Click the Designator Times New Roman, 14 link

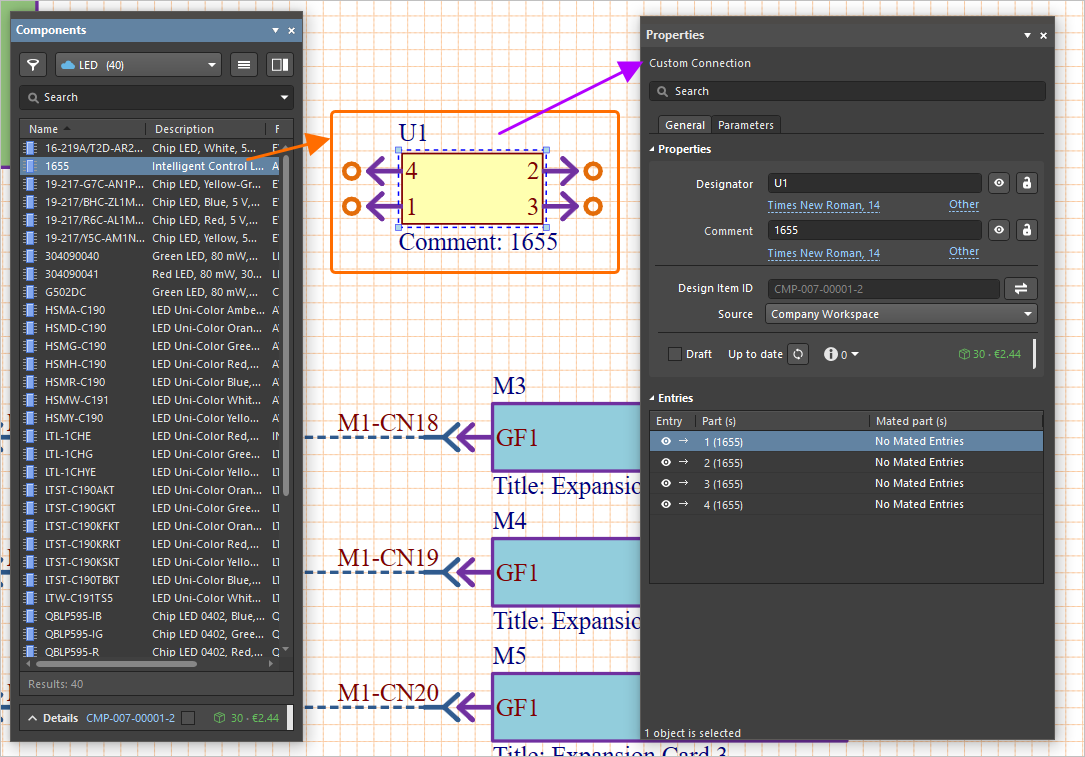[823, 205]
